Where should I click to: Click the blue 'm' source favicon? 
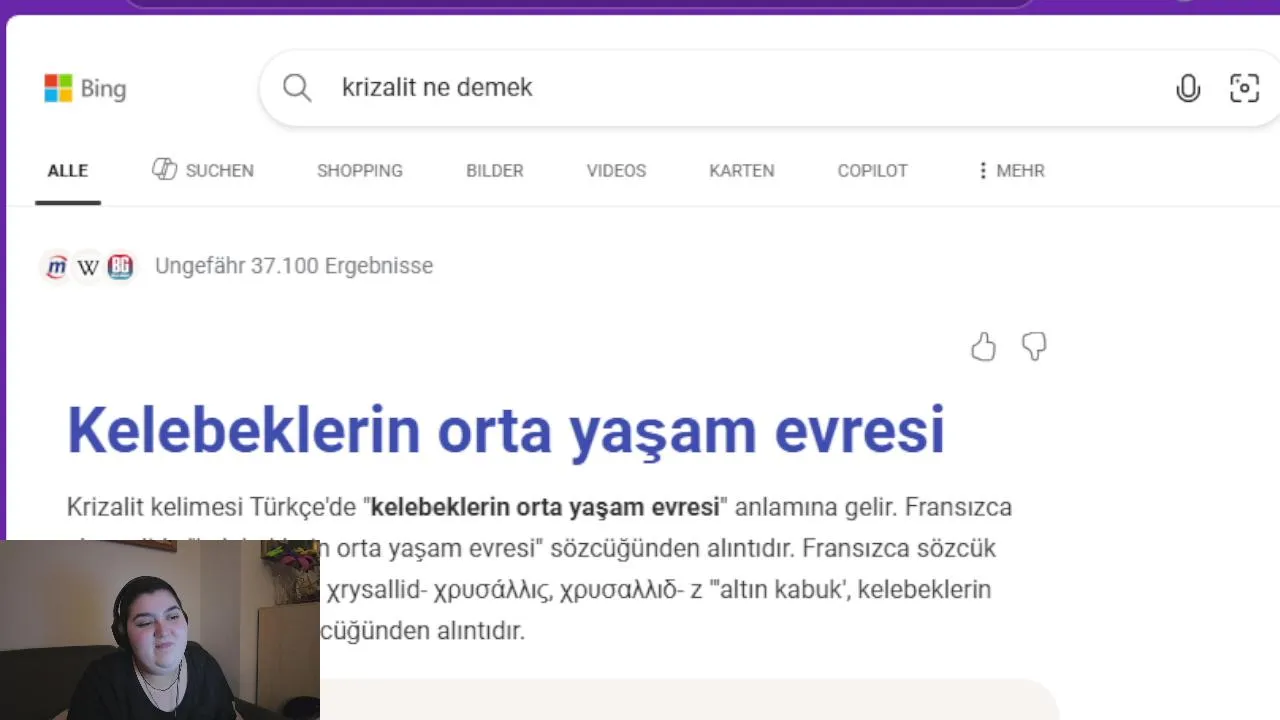point(57,266)
